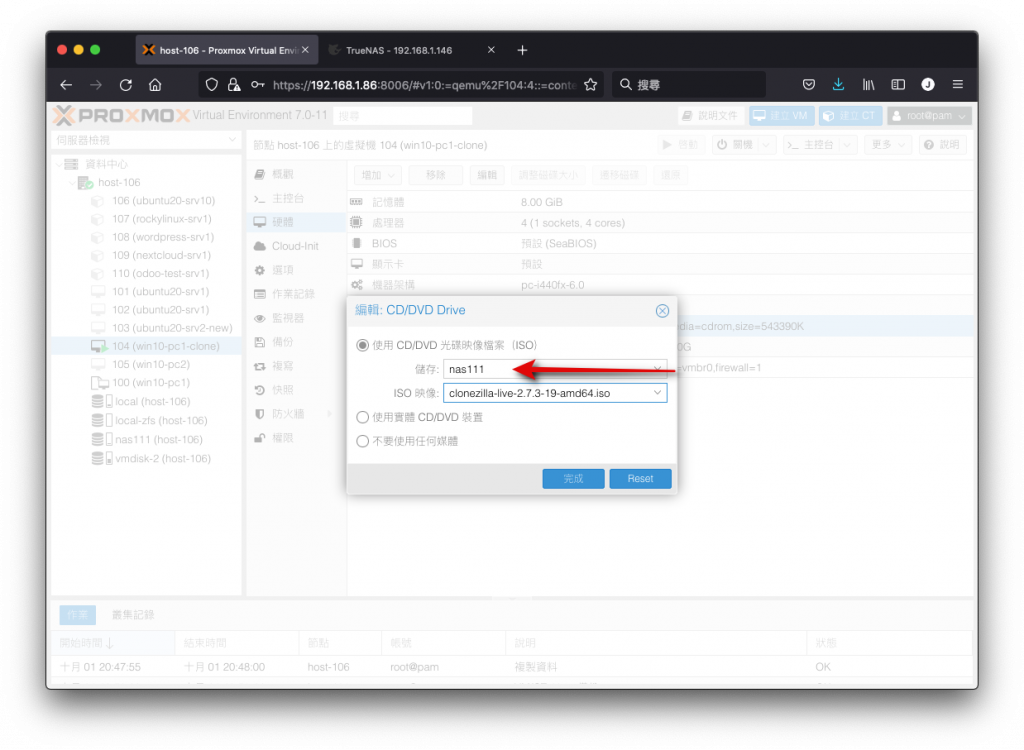Screen dimensions: 1024x750
Task: Open the browser account avatar icon
Action: [x=928, y=84]
